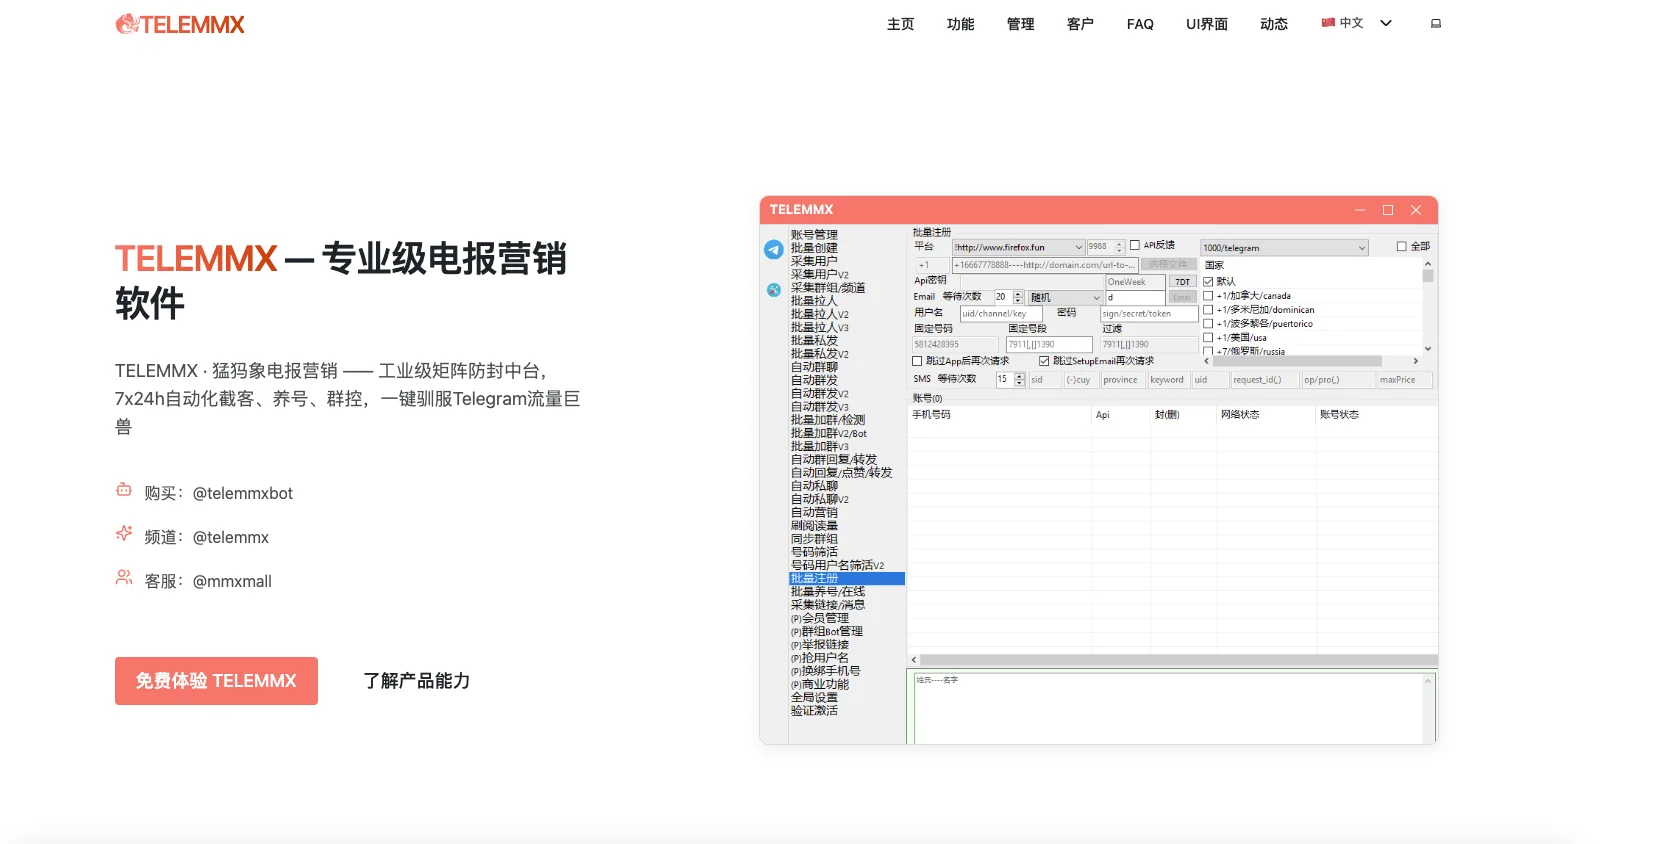The height and width of the screenshot is (844, 1664).
Task: Open the FAQ navigation item
Action: 1140,24
